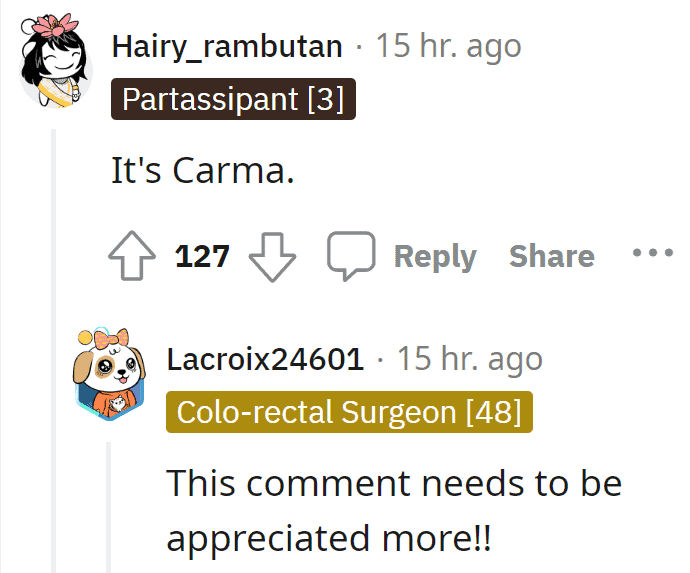Visit Hairy_rambutan's user profile link
690x573 pixels.
[227, 47]
